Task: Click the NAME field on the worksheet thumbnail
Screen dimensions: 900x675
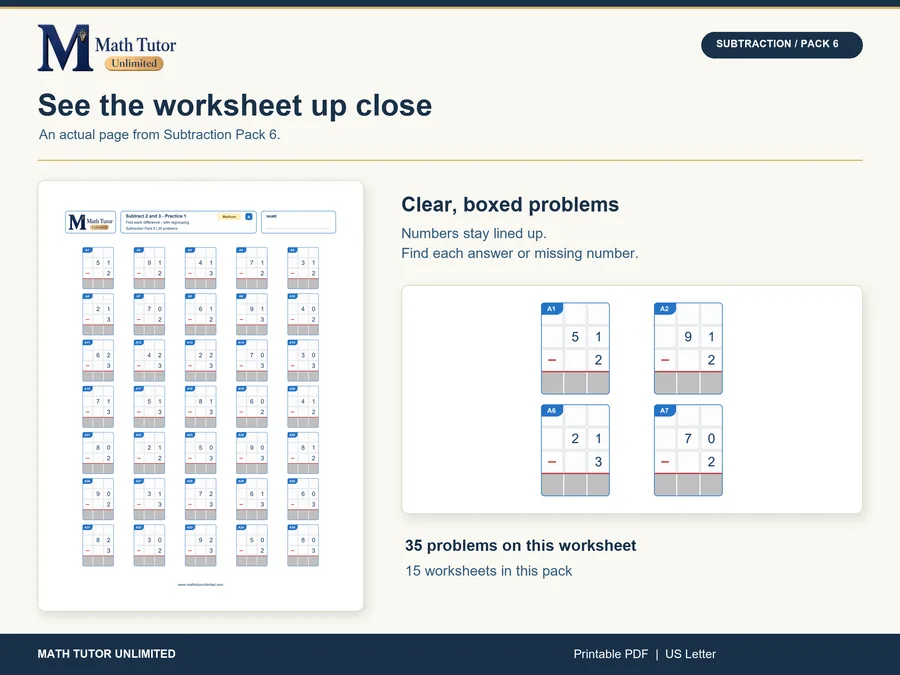Action: (x=298, y=222)
